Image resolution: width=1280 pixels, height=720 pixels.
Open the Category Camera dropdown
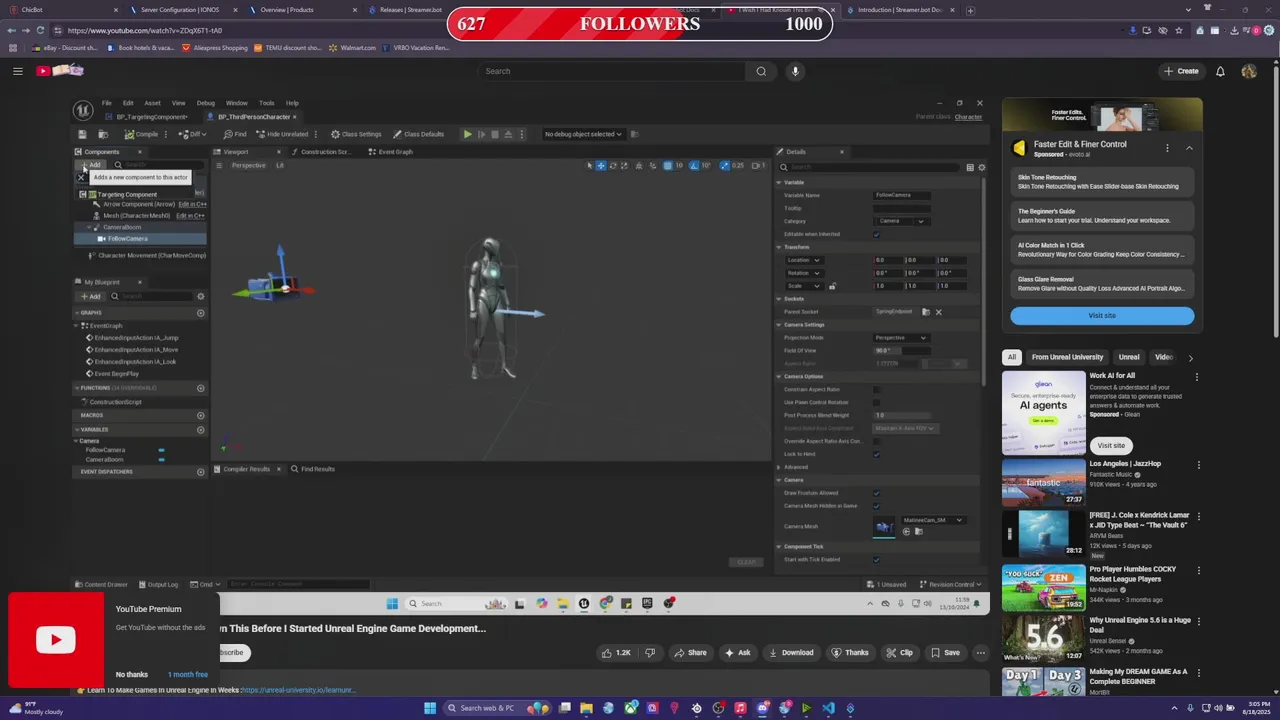click(x=900, y=221)
